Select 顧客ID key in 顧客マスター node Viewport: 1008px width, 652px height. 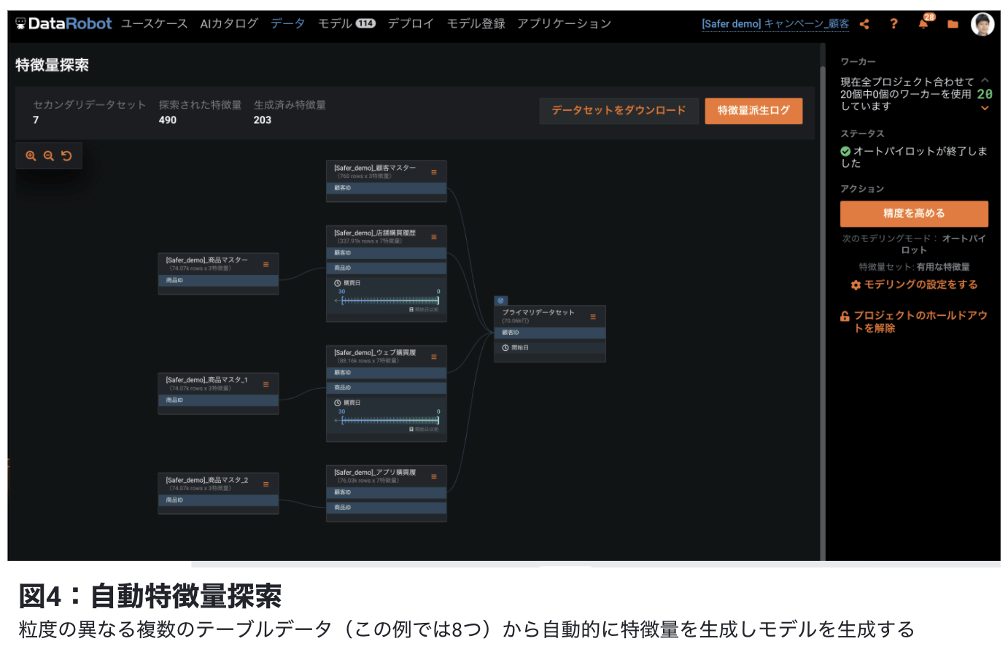tap(386, 188)
